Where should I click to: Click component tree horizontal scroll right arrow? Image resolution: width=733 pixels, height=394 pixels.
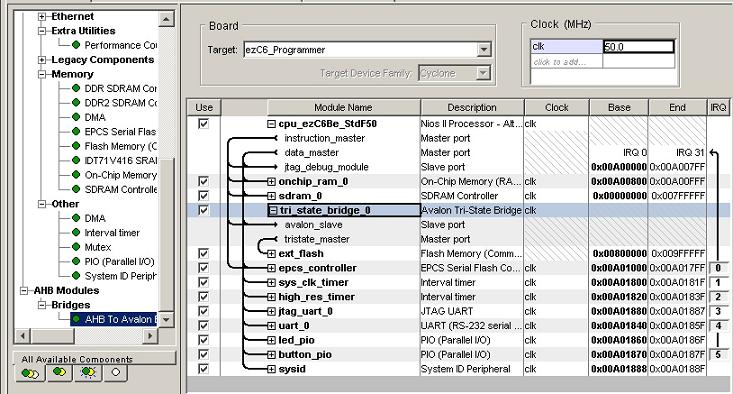point(149,335)
